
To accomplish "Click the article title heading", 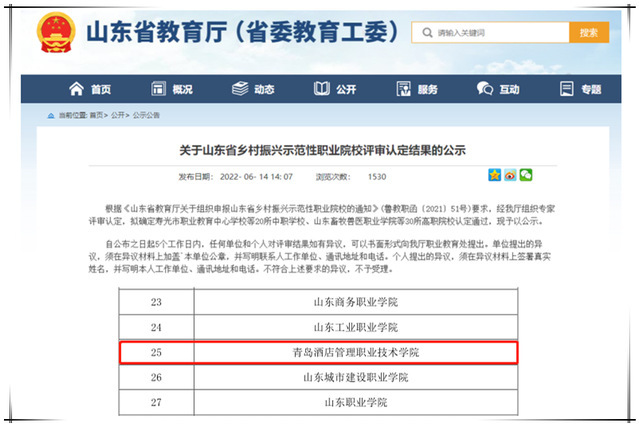I will [319, 149].
